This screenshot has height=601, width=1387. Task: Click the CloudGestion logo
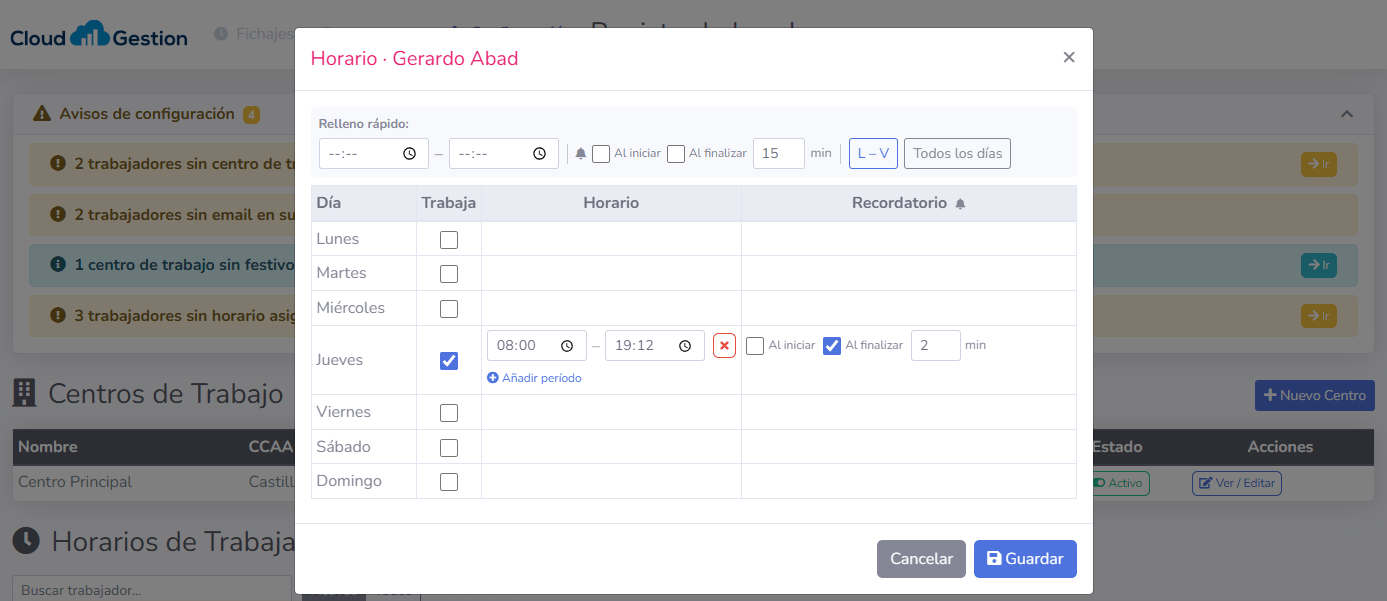pos(99,36)
